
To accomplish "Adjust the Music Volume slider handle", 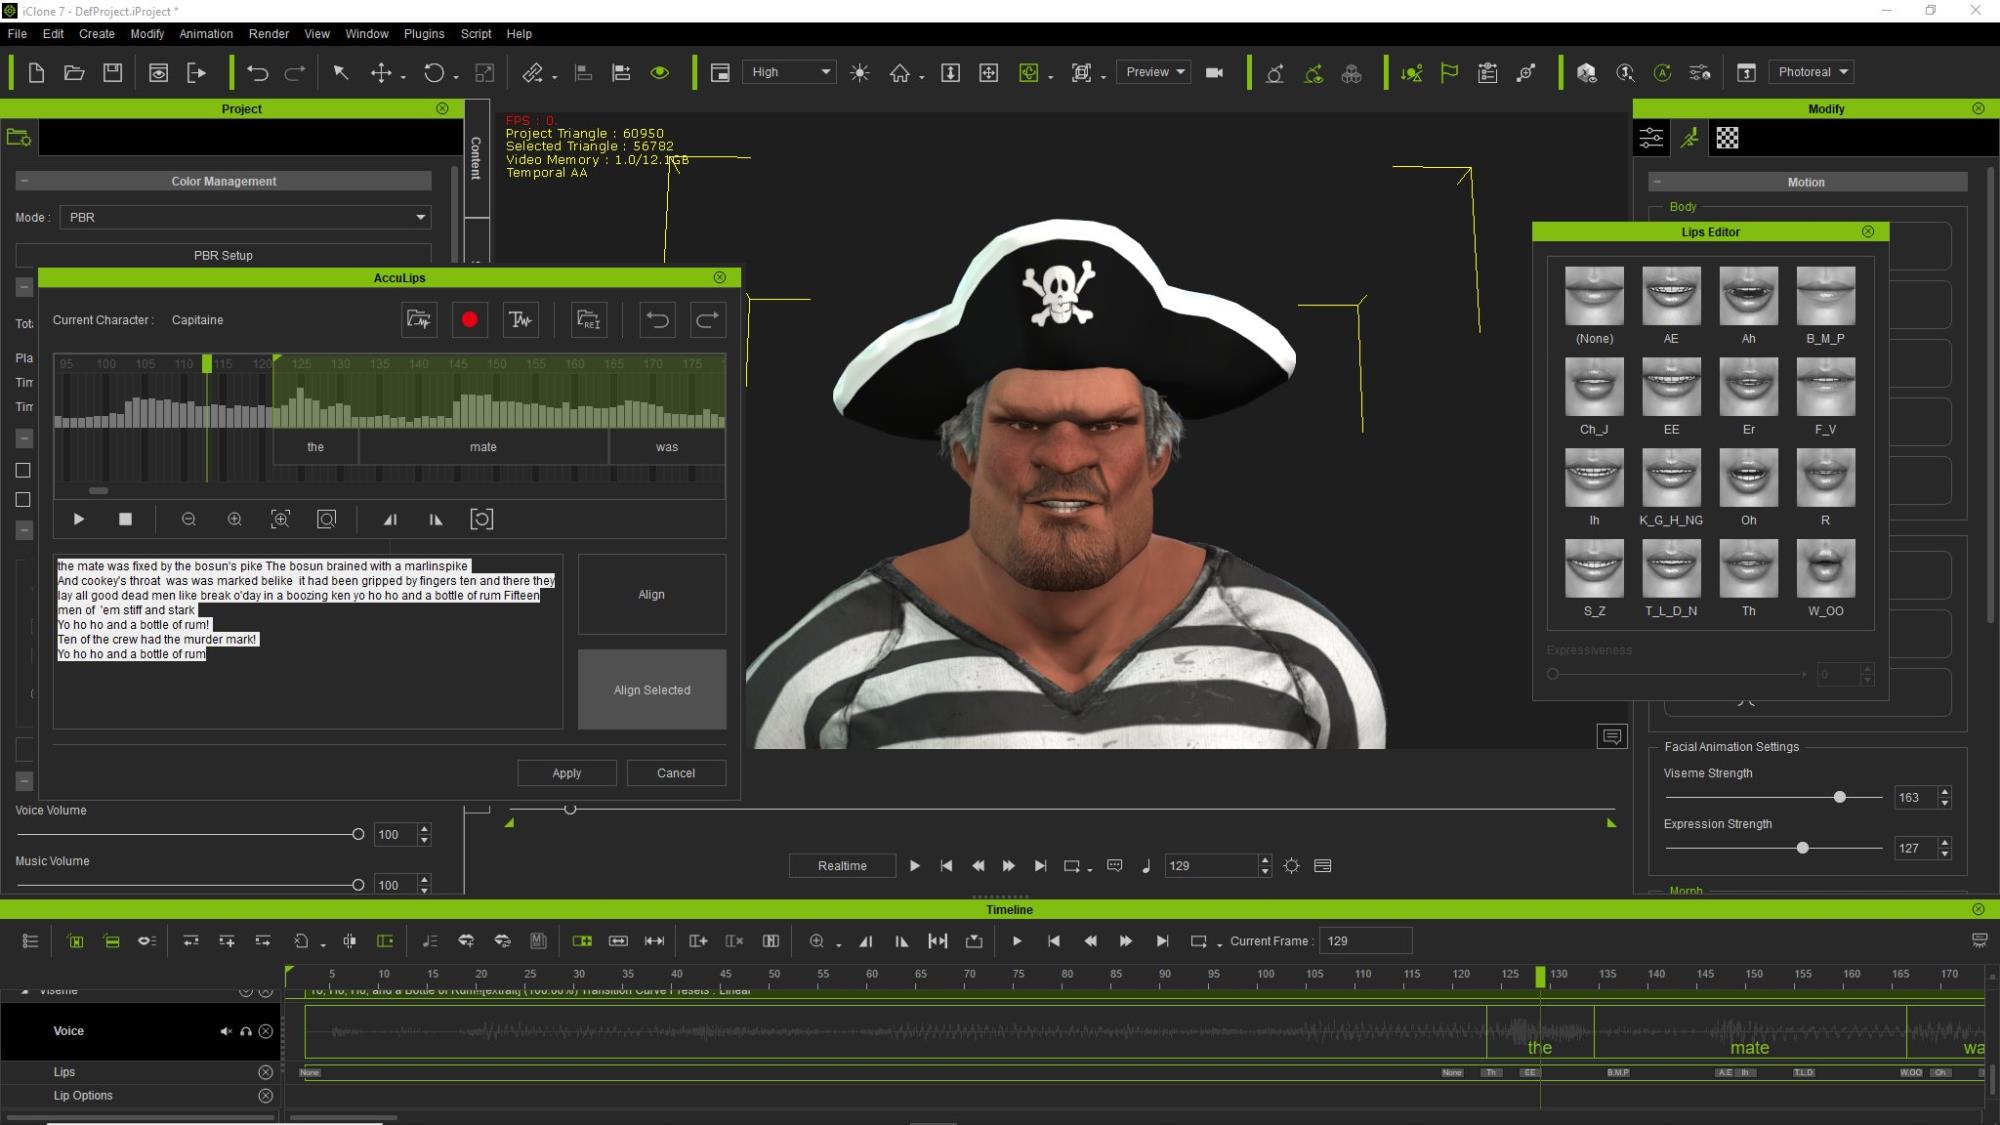I will (358, 885).
